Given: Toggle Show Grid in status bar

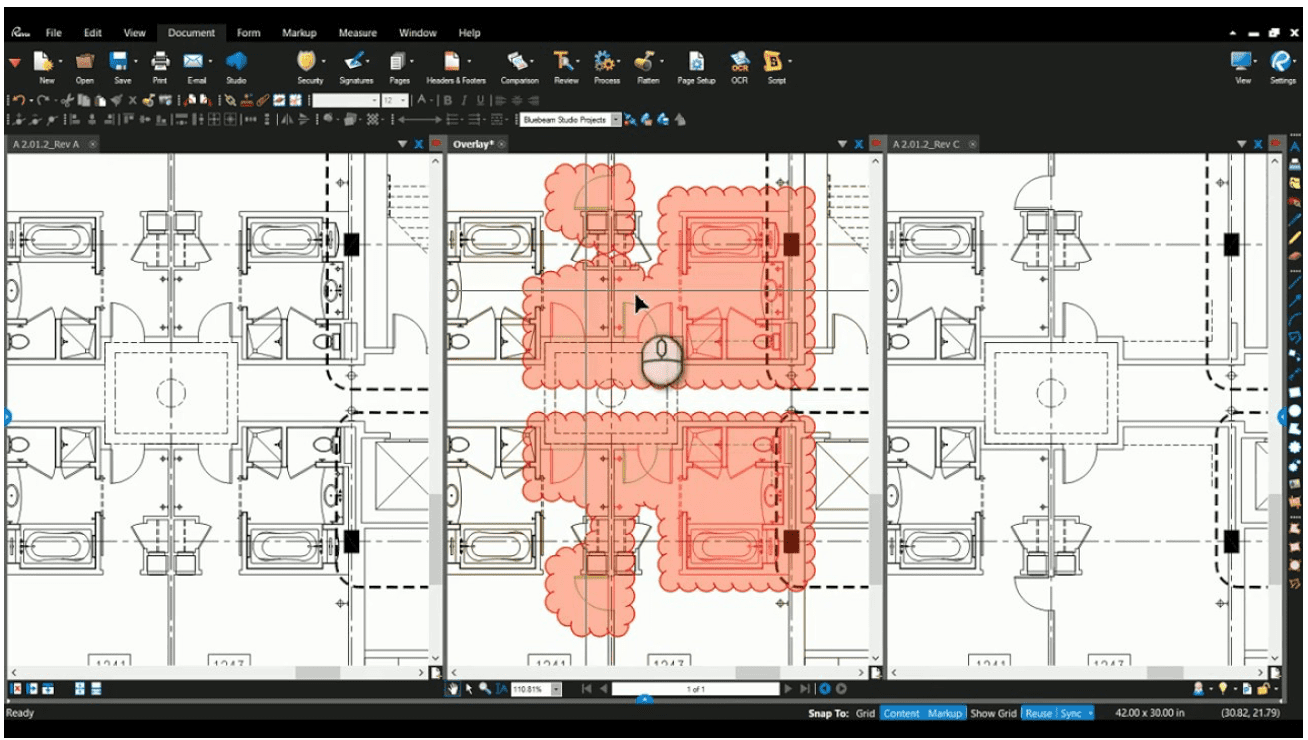Looking at the screenshot, I should [x=993, y=713].
